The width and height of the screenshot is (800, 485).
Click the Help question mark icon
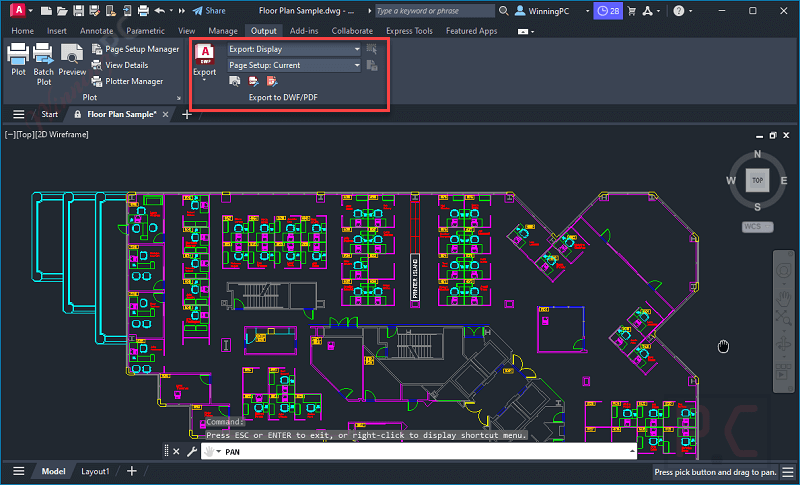click(x=679, y=11)
